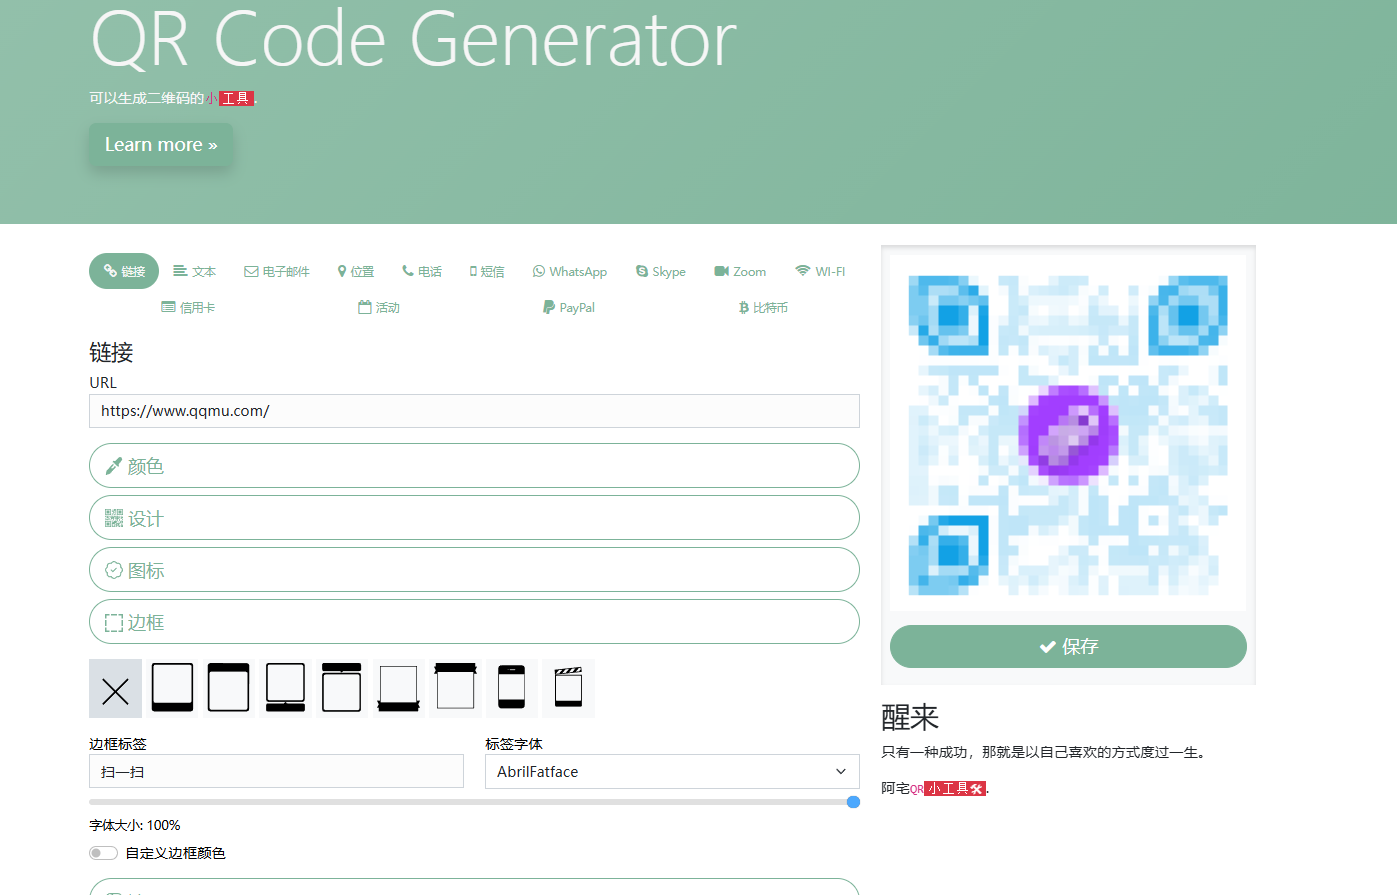Click the QR Code Generator title
Viewport: 1397px width, 895px height.
pos(413,38)
